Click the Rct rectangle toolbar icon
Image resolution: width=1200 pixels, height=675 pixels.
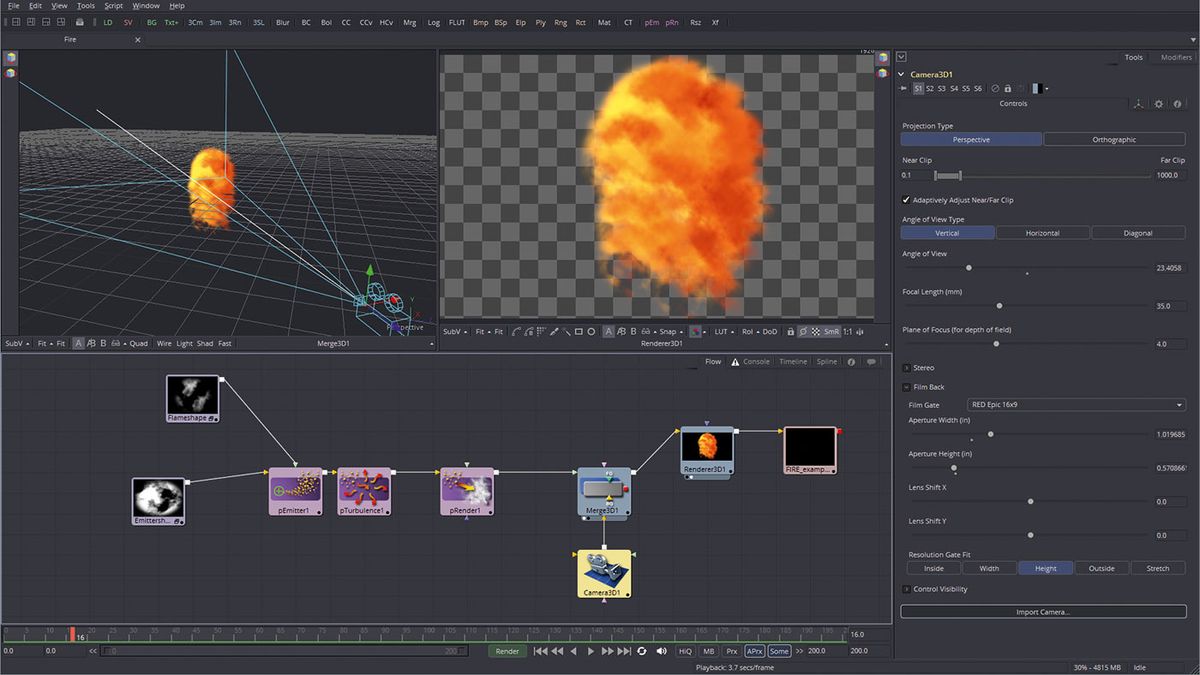[x=579, y=22]
